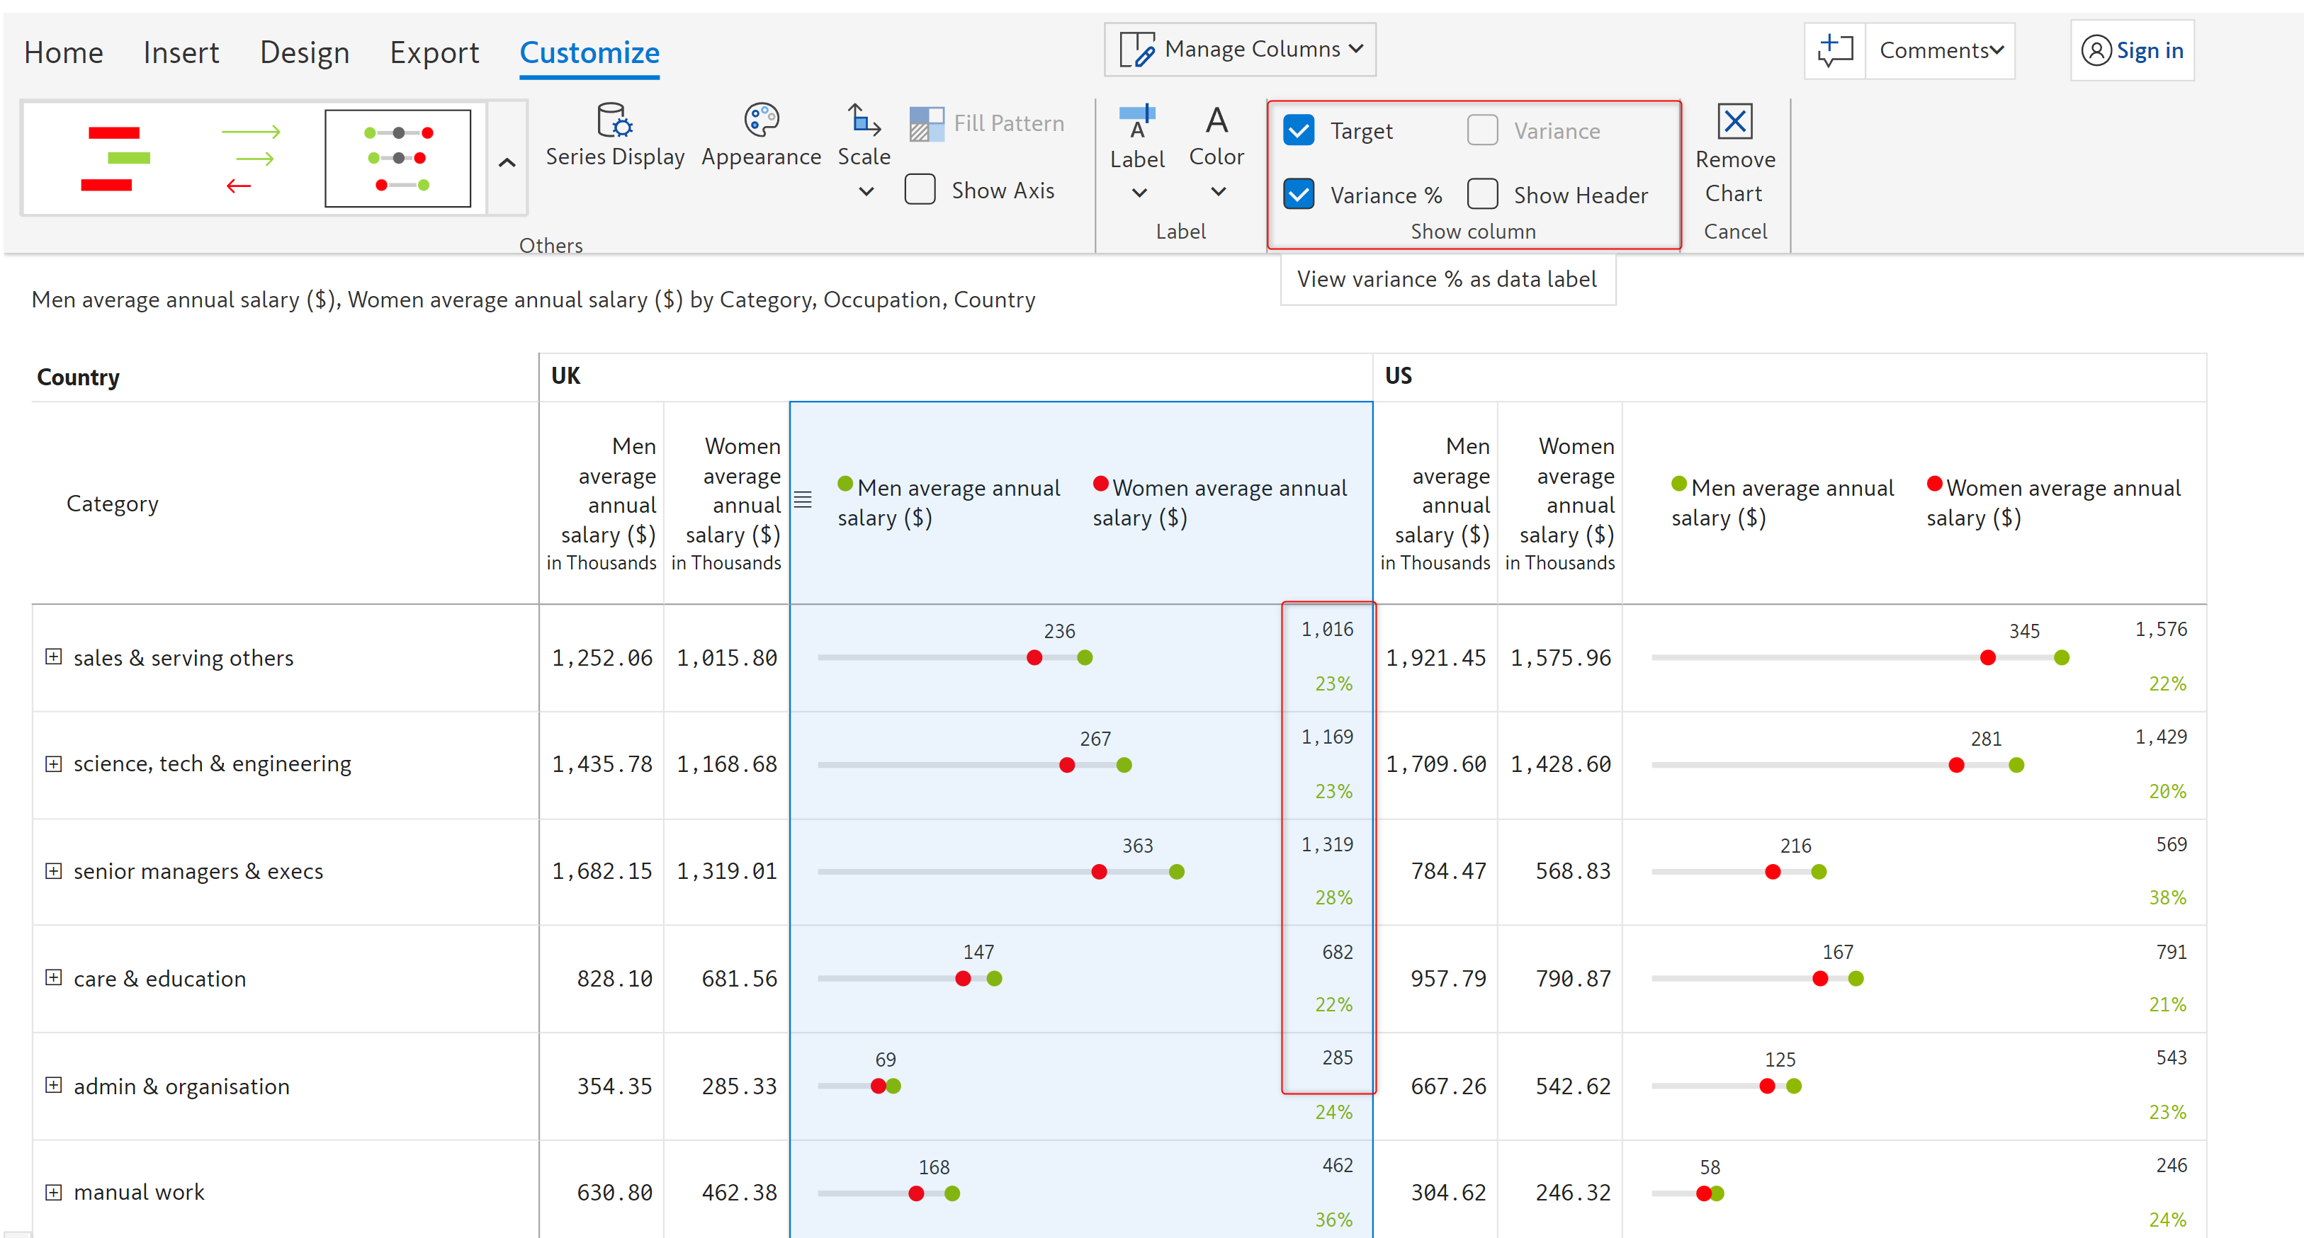Select the bar chart type thumbnail
2304x1238 pixels.
(115, 159)
